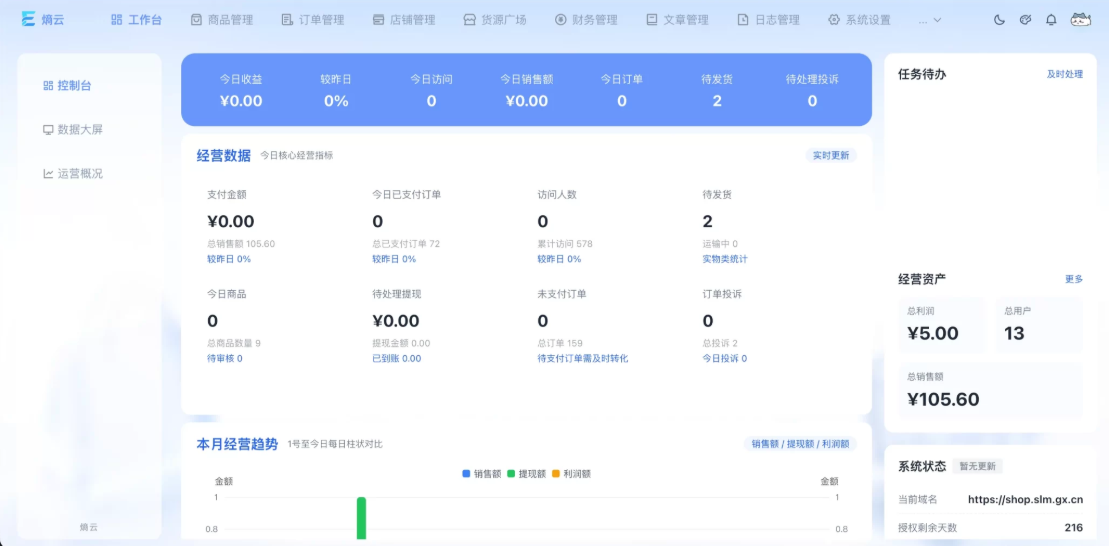Click the 总商品数量 9 text
Screen dimensions: 1110x559
pos(234,343)
